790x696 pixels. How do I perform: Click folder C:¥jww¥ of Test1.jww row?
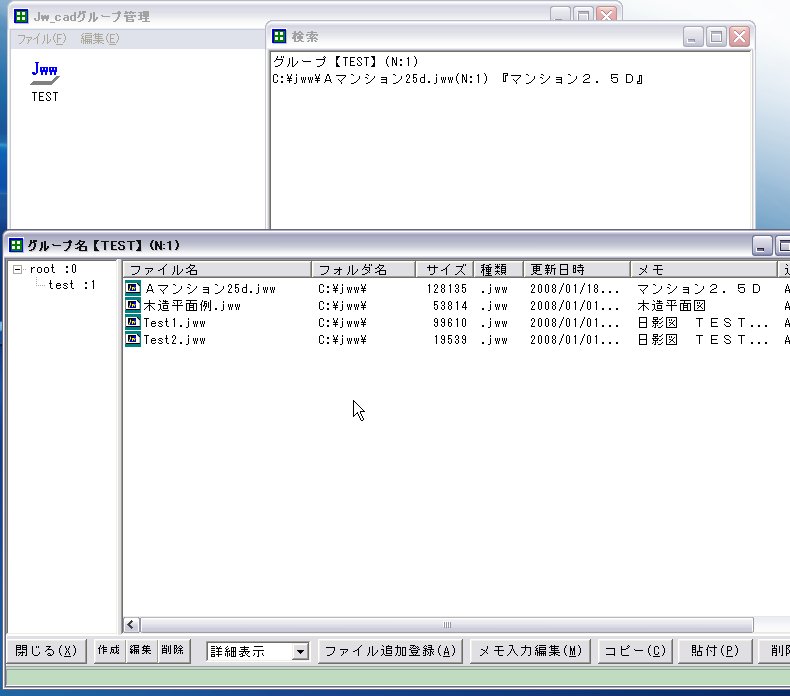coord(342,323)
